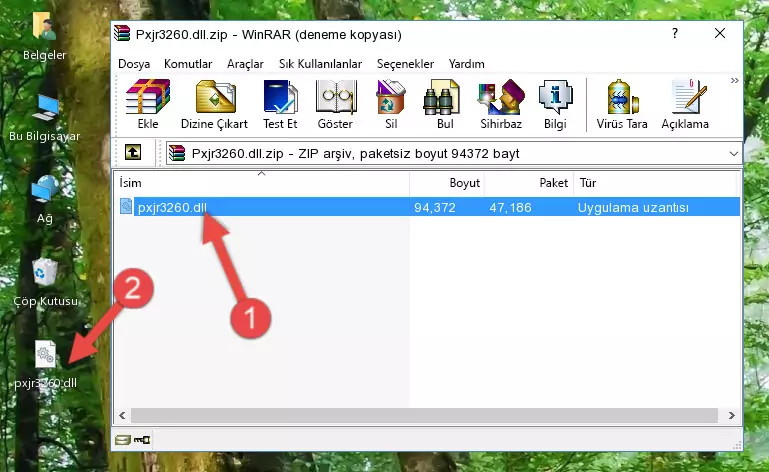The image size is (769, 472).
Task: Open the Sık Kullanılanlar menu
Action: point(320,64)
